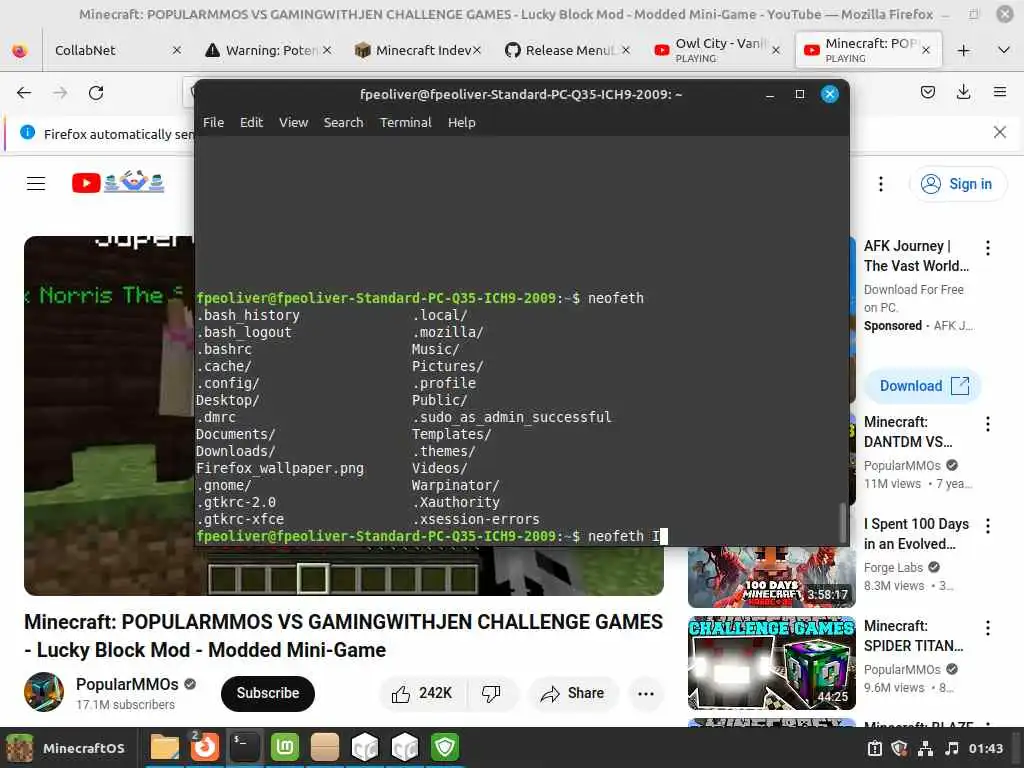Dismiss the Firefox notification bar
The height and width of the screenshot is (768, 1024).
click(x=999, y=133)
